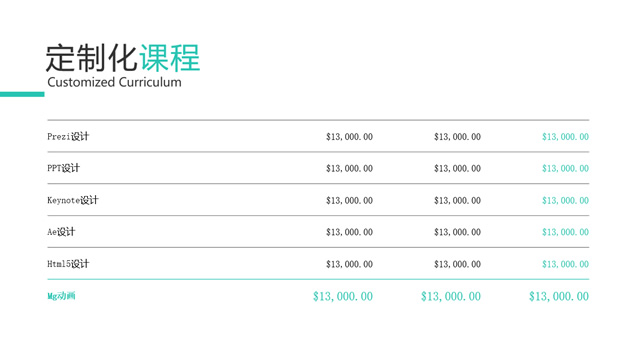Select the Customized Curriculum subtitle
This screenshot has height=361, width=635.
pos(114,82)
